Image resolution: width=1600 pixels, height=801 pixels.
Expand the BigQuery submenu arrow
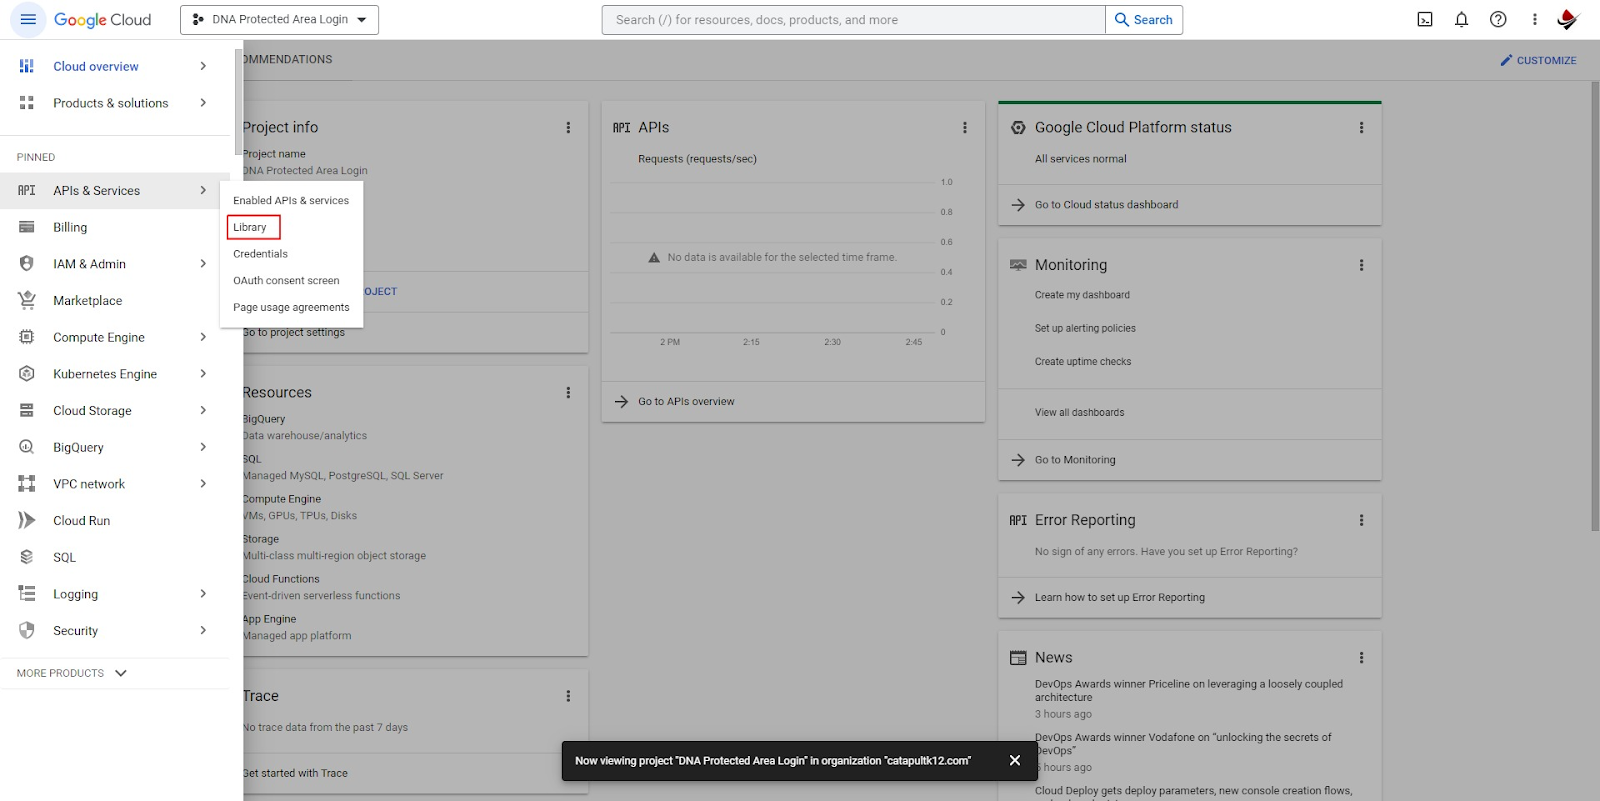[203, 447]
